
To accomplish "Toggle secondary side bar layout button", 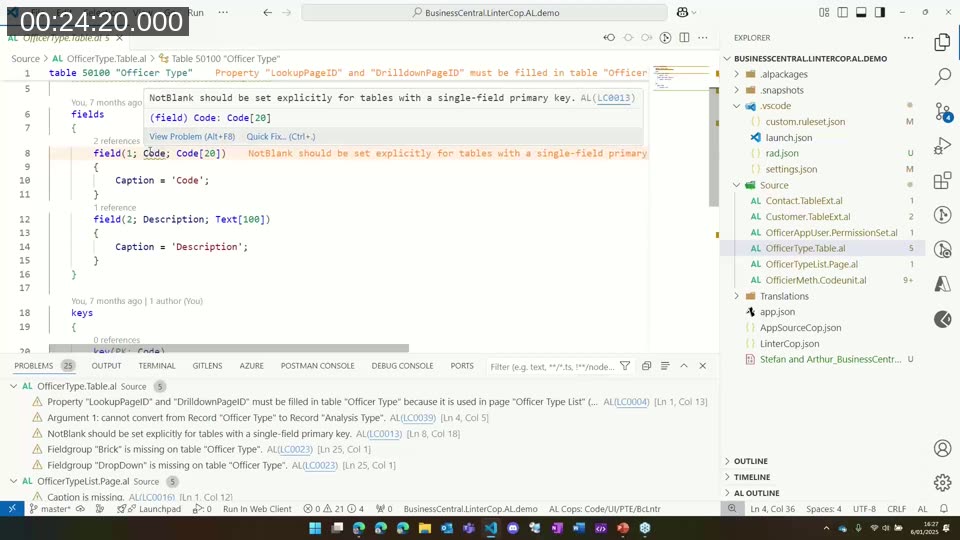I will [880, 12].
